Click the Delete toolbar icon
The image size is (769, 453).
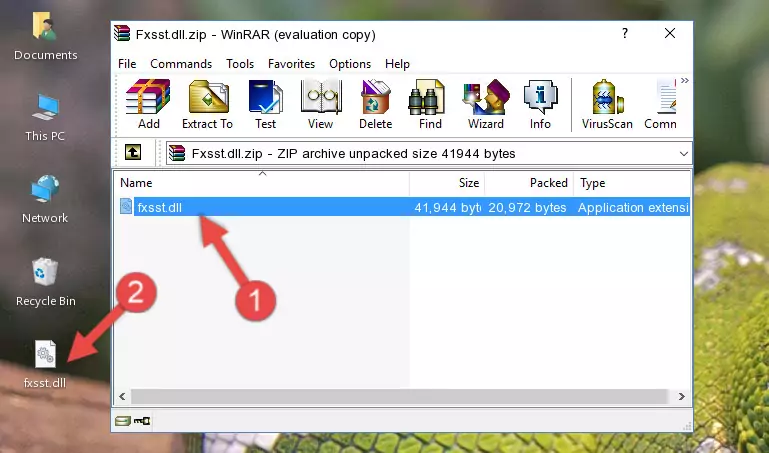coord(376,104)
